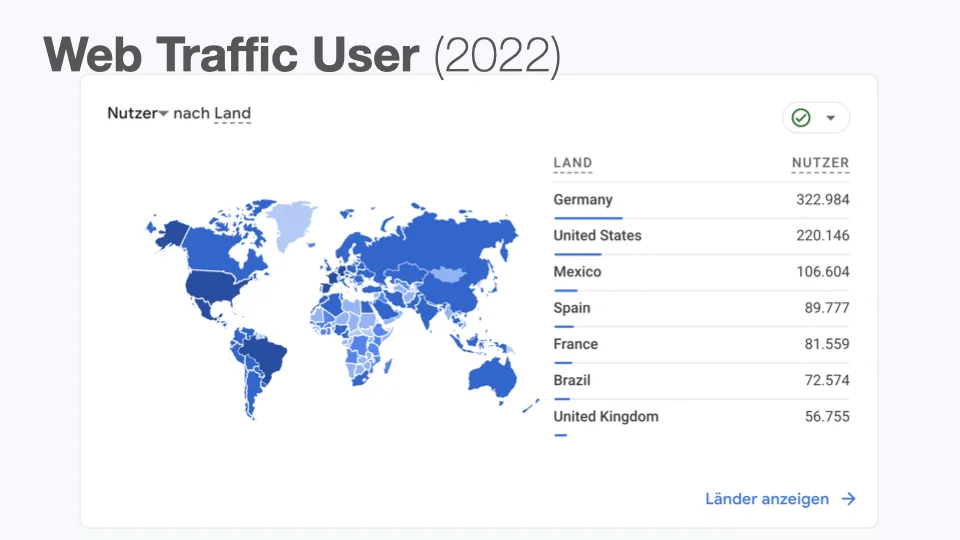Click Mongolia on the world map
960x540 pixels.
tap(449, 274)
